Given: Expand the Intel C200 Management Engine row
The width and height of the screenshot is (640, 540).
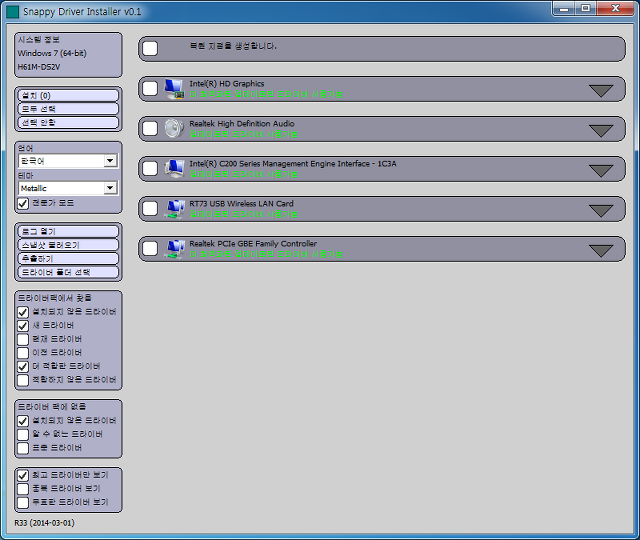Looking at the screenshot, I should (x=601, y=170).
